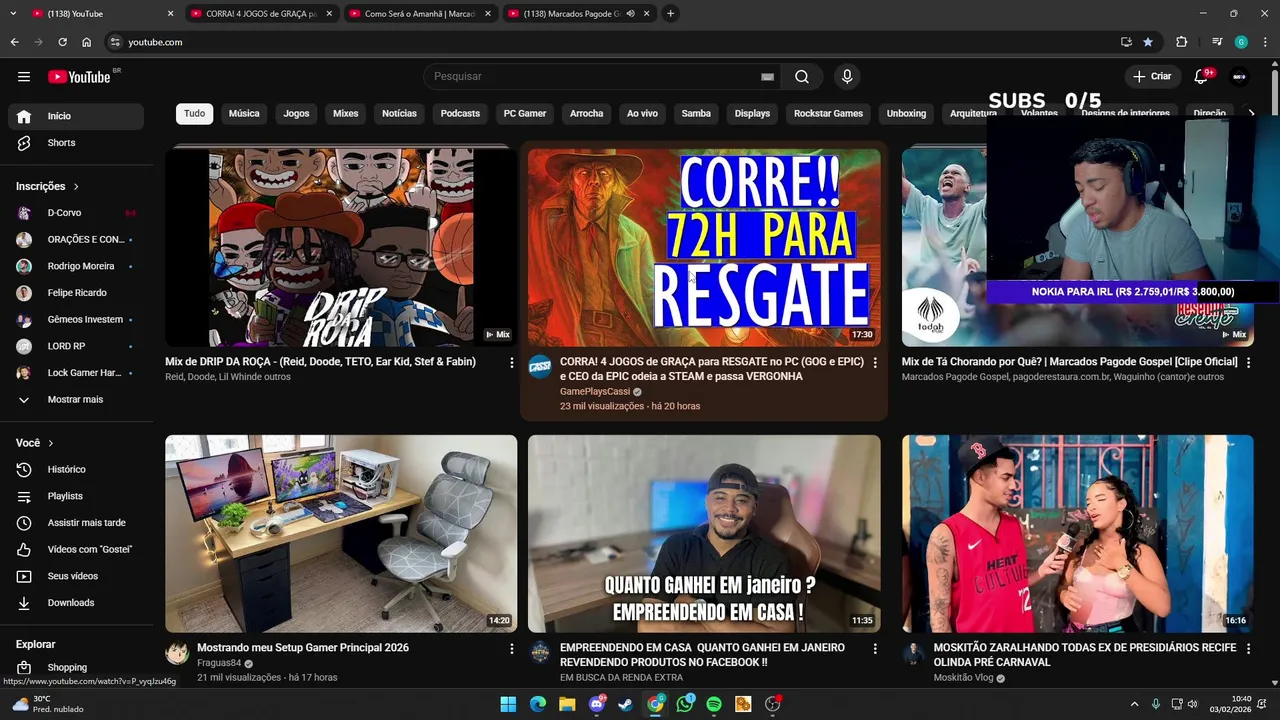Click the search magnifier button
The image size is (1280, 720).
802,77
